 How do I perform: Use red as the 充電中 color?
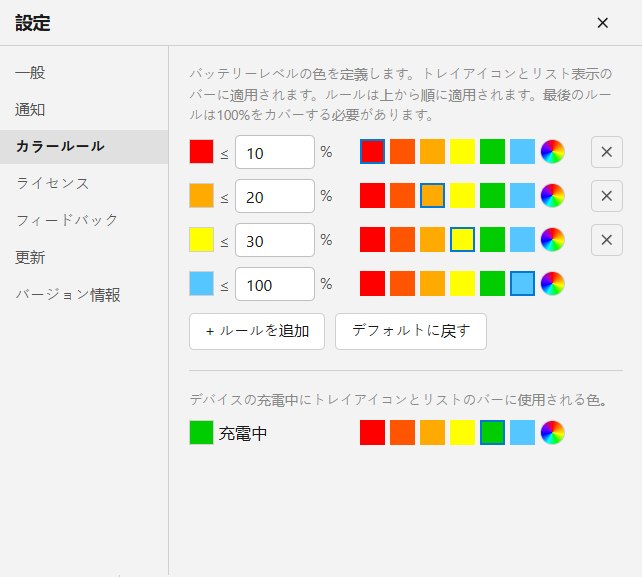point(372,432)
